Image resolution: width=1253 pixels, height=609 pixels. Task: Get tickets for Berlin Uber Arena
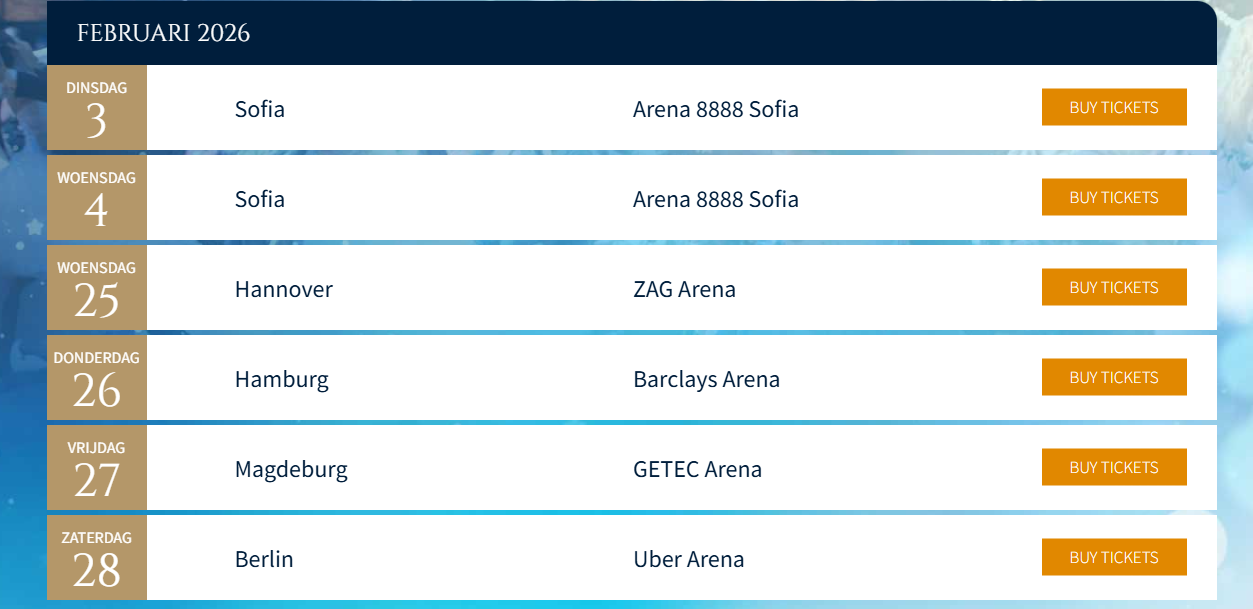1114,557
